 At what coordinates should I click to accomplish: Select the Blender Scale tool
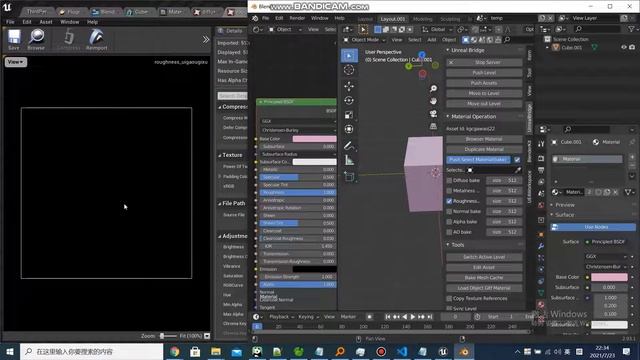(x=349, y=115)
